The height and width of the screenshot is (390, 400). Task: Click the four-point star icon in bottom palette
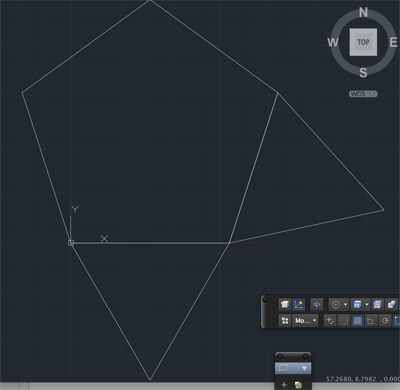click(284, 385)
